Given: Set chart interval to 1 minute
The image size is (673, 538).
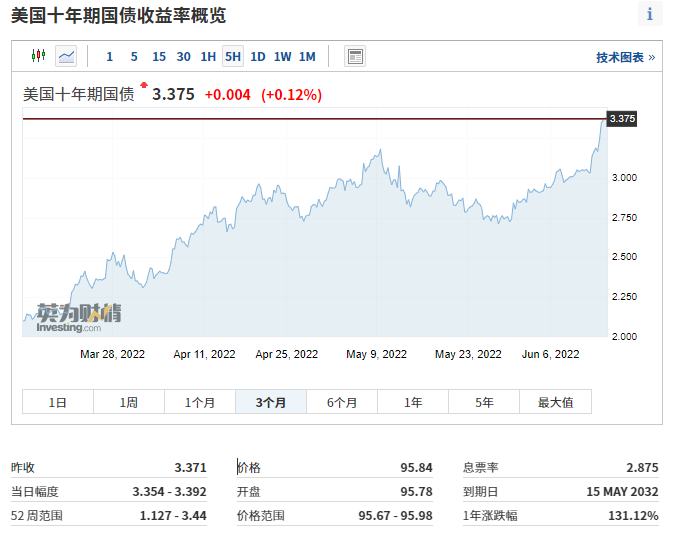Looking at the screenshot, I should 110,57.
